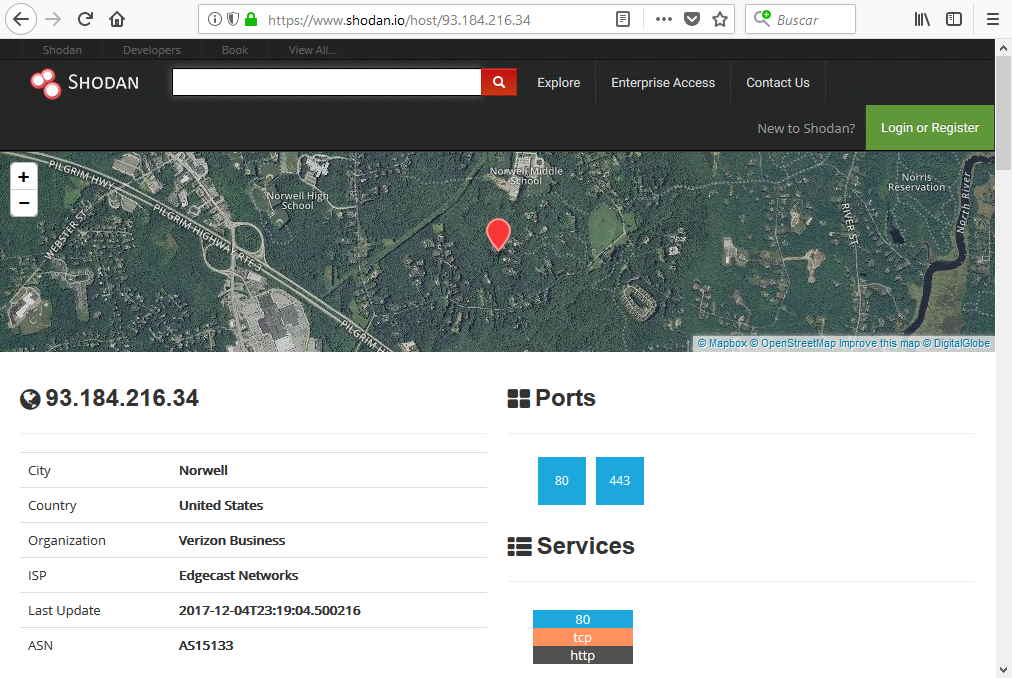Toggle reader view in the address bar
The height and width of the screenshot is (678, 1012).
click(623, 19)
